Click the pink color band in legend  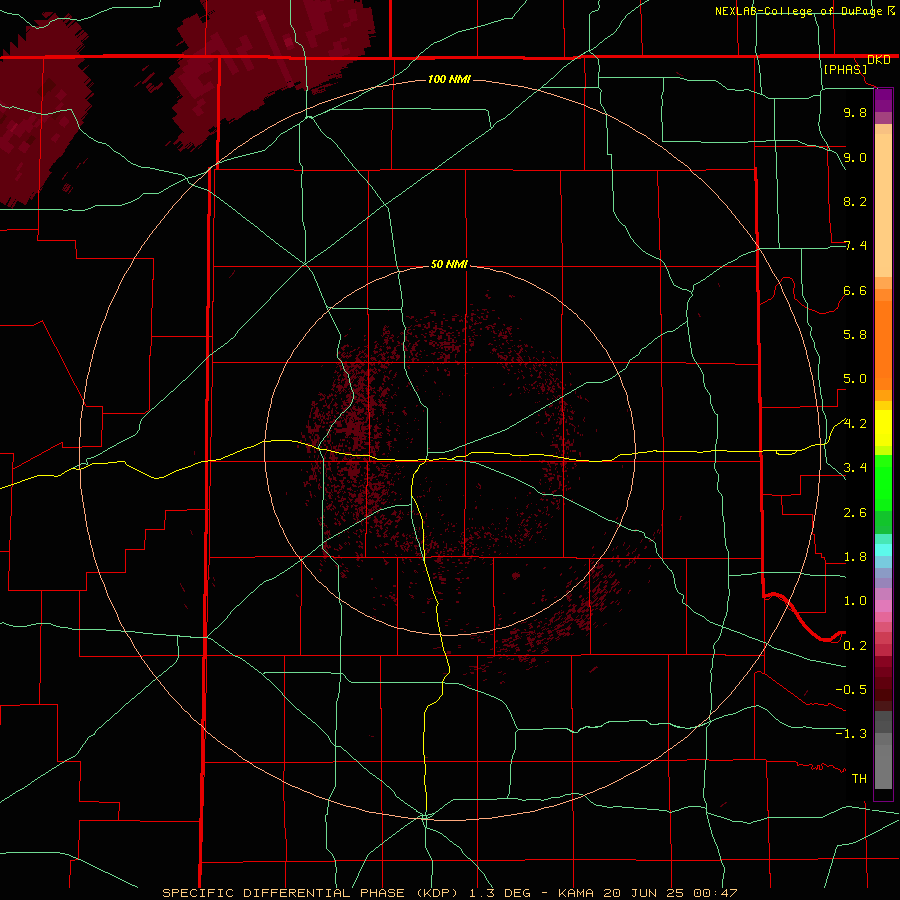pos(883,606)
